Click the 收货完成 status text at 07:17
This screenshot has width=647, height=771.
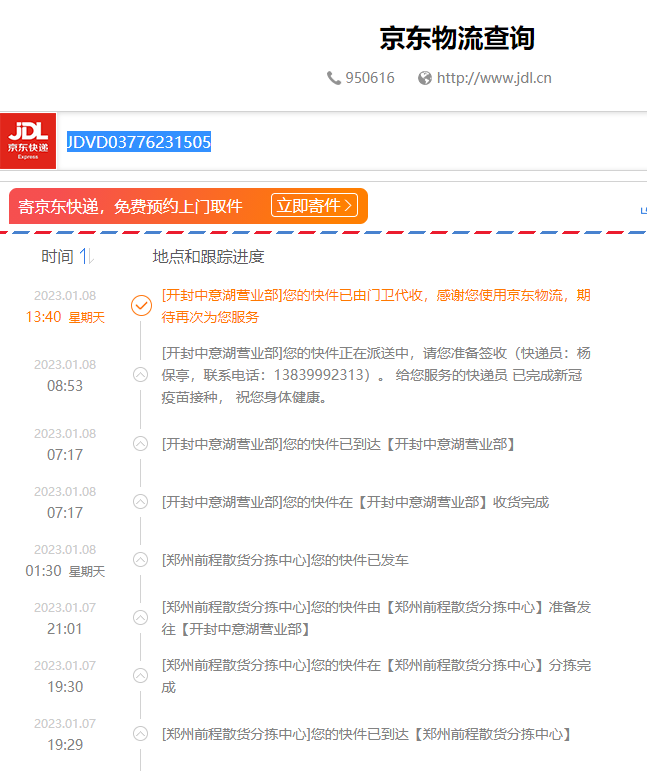(355, 502)
